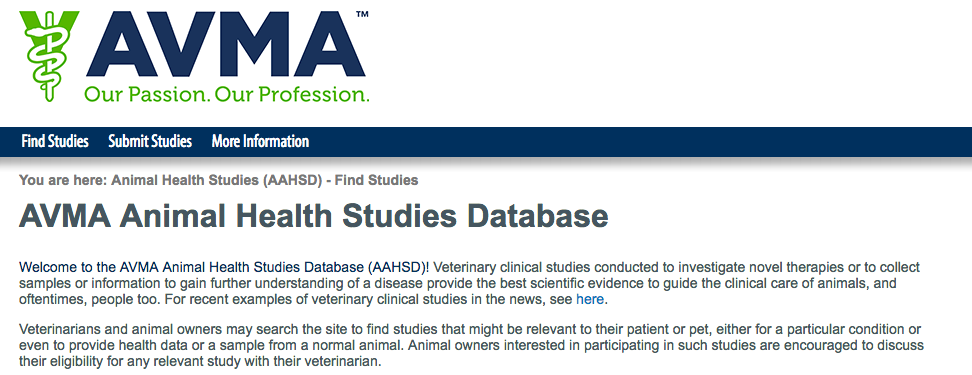Click "Find Studies" at the breadcrumb end
972x375 pixels.
click(x=376, y=180)
